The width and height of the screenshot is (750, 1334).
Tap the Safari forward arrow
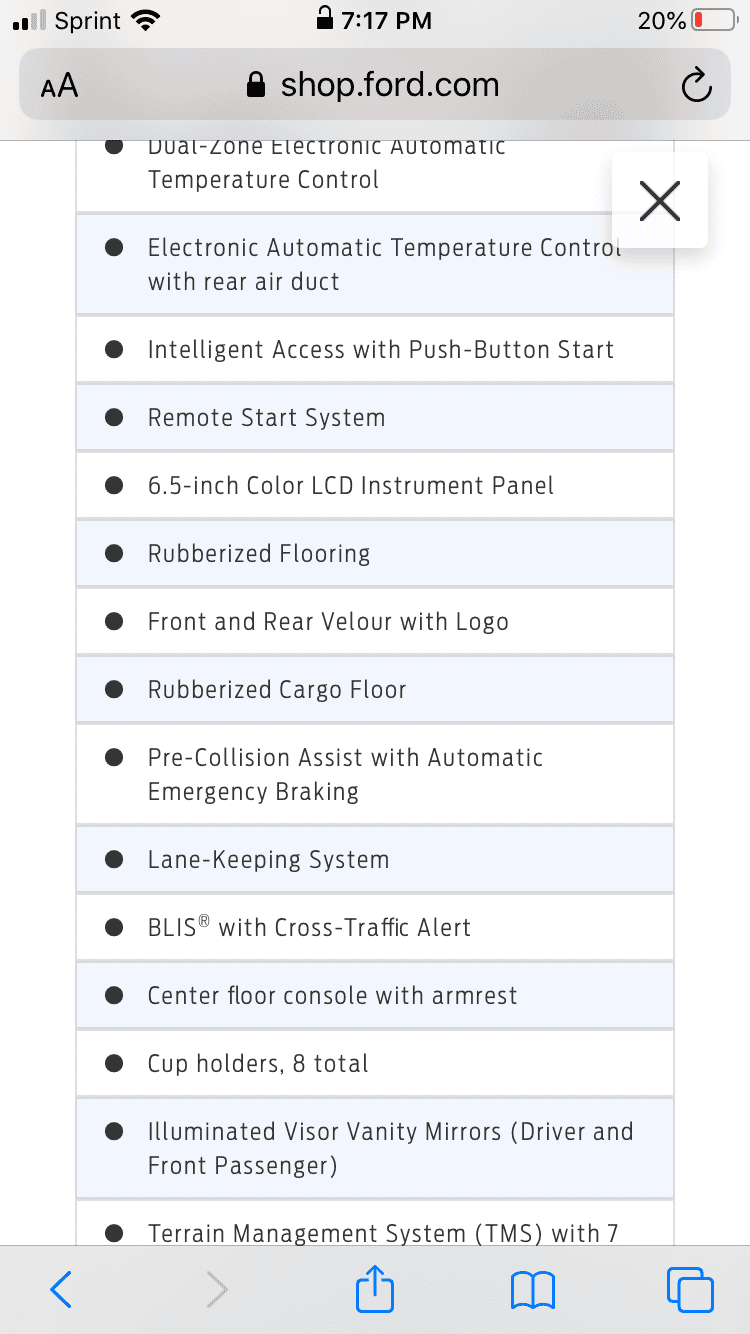[216, 1290]
